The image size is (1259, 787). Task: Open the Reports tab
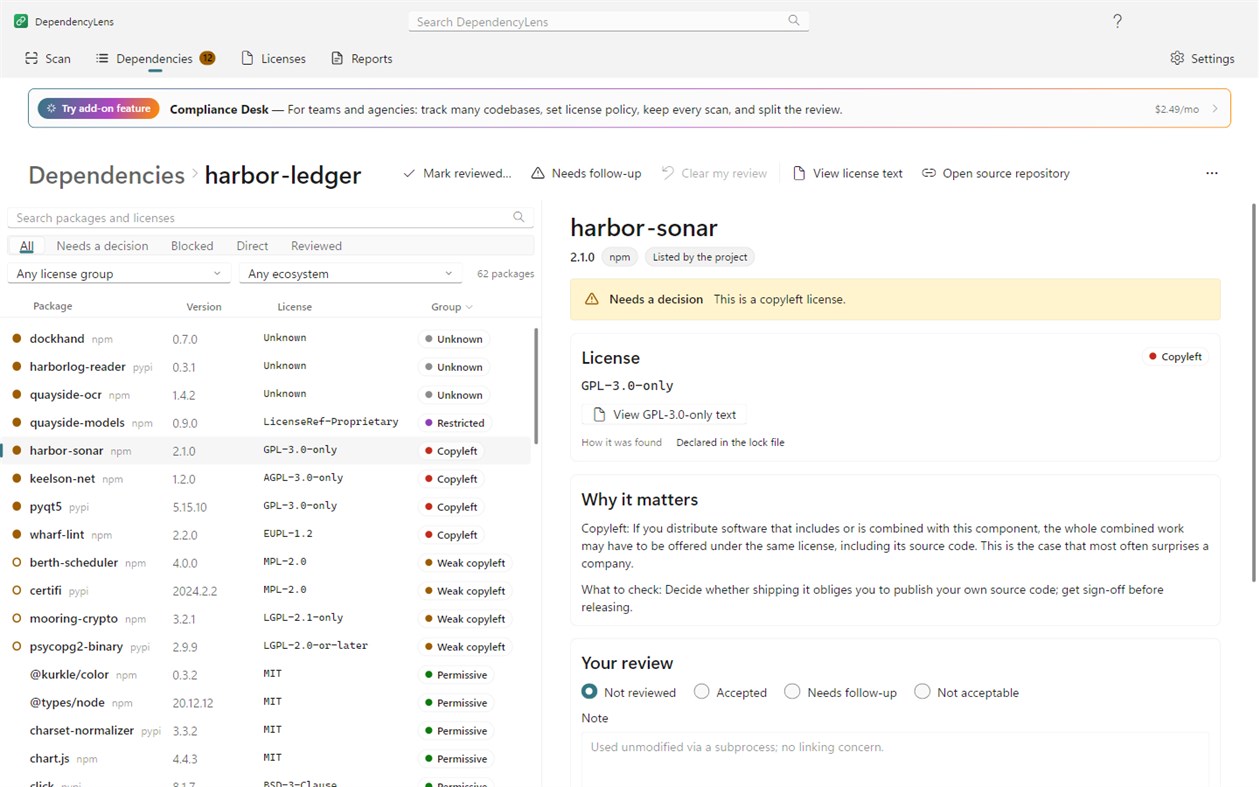coord(361,58)
